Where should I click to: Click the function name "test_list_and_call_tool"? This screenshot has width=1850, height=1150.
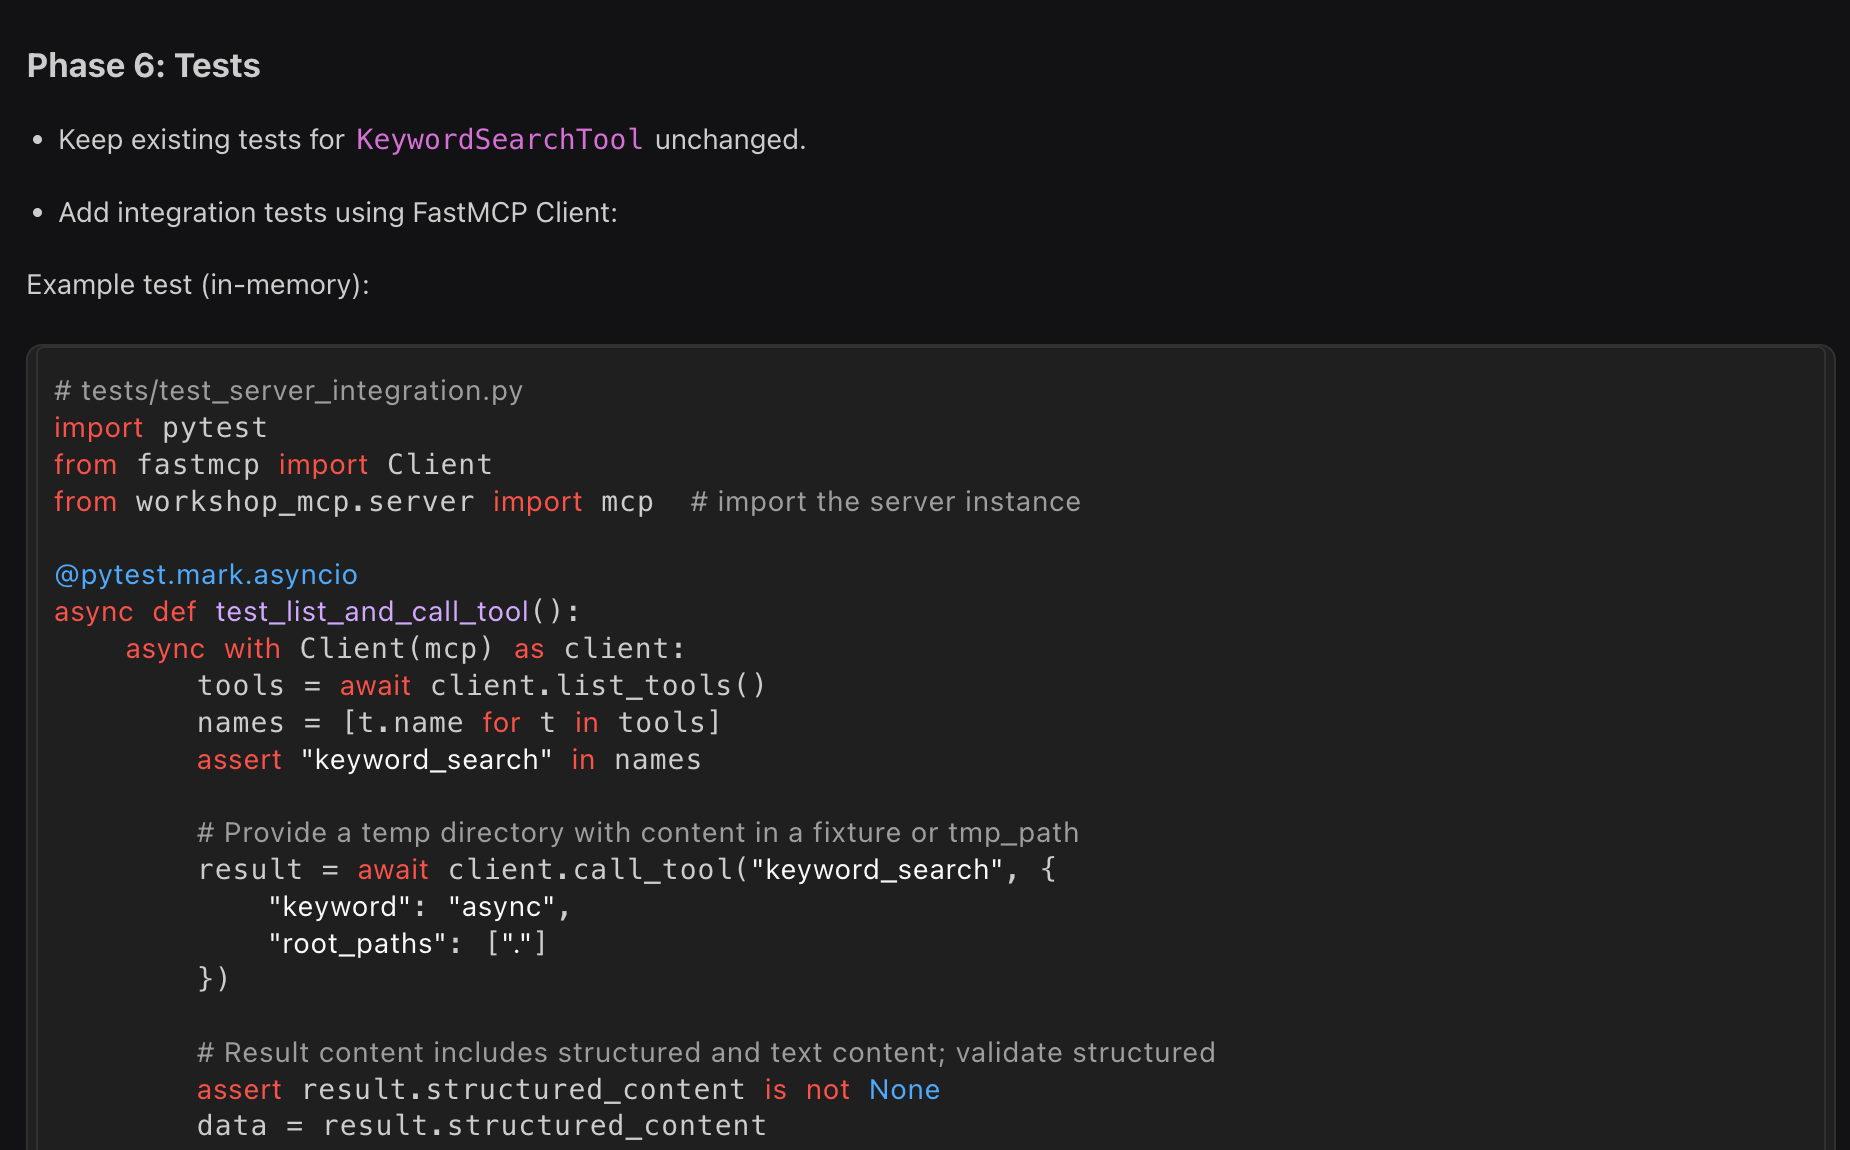click(372, 612)
